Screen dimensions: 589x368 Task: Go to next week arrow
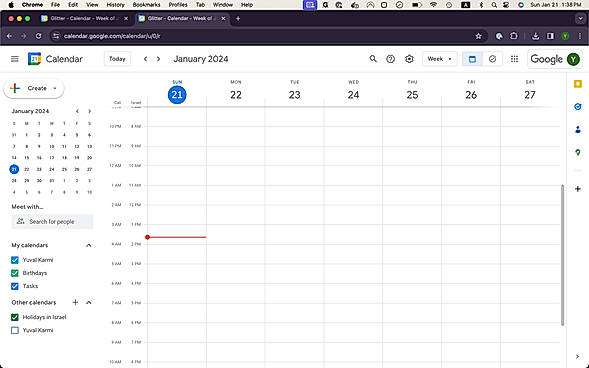[159, 59]
